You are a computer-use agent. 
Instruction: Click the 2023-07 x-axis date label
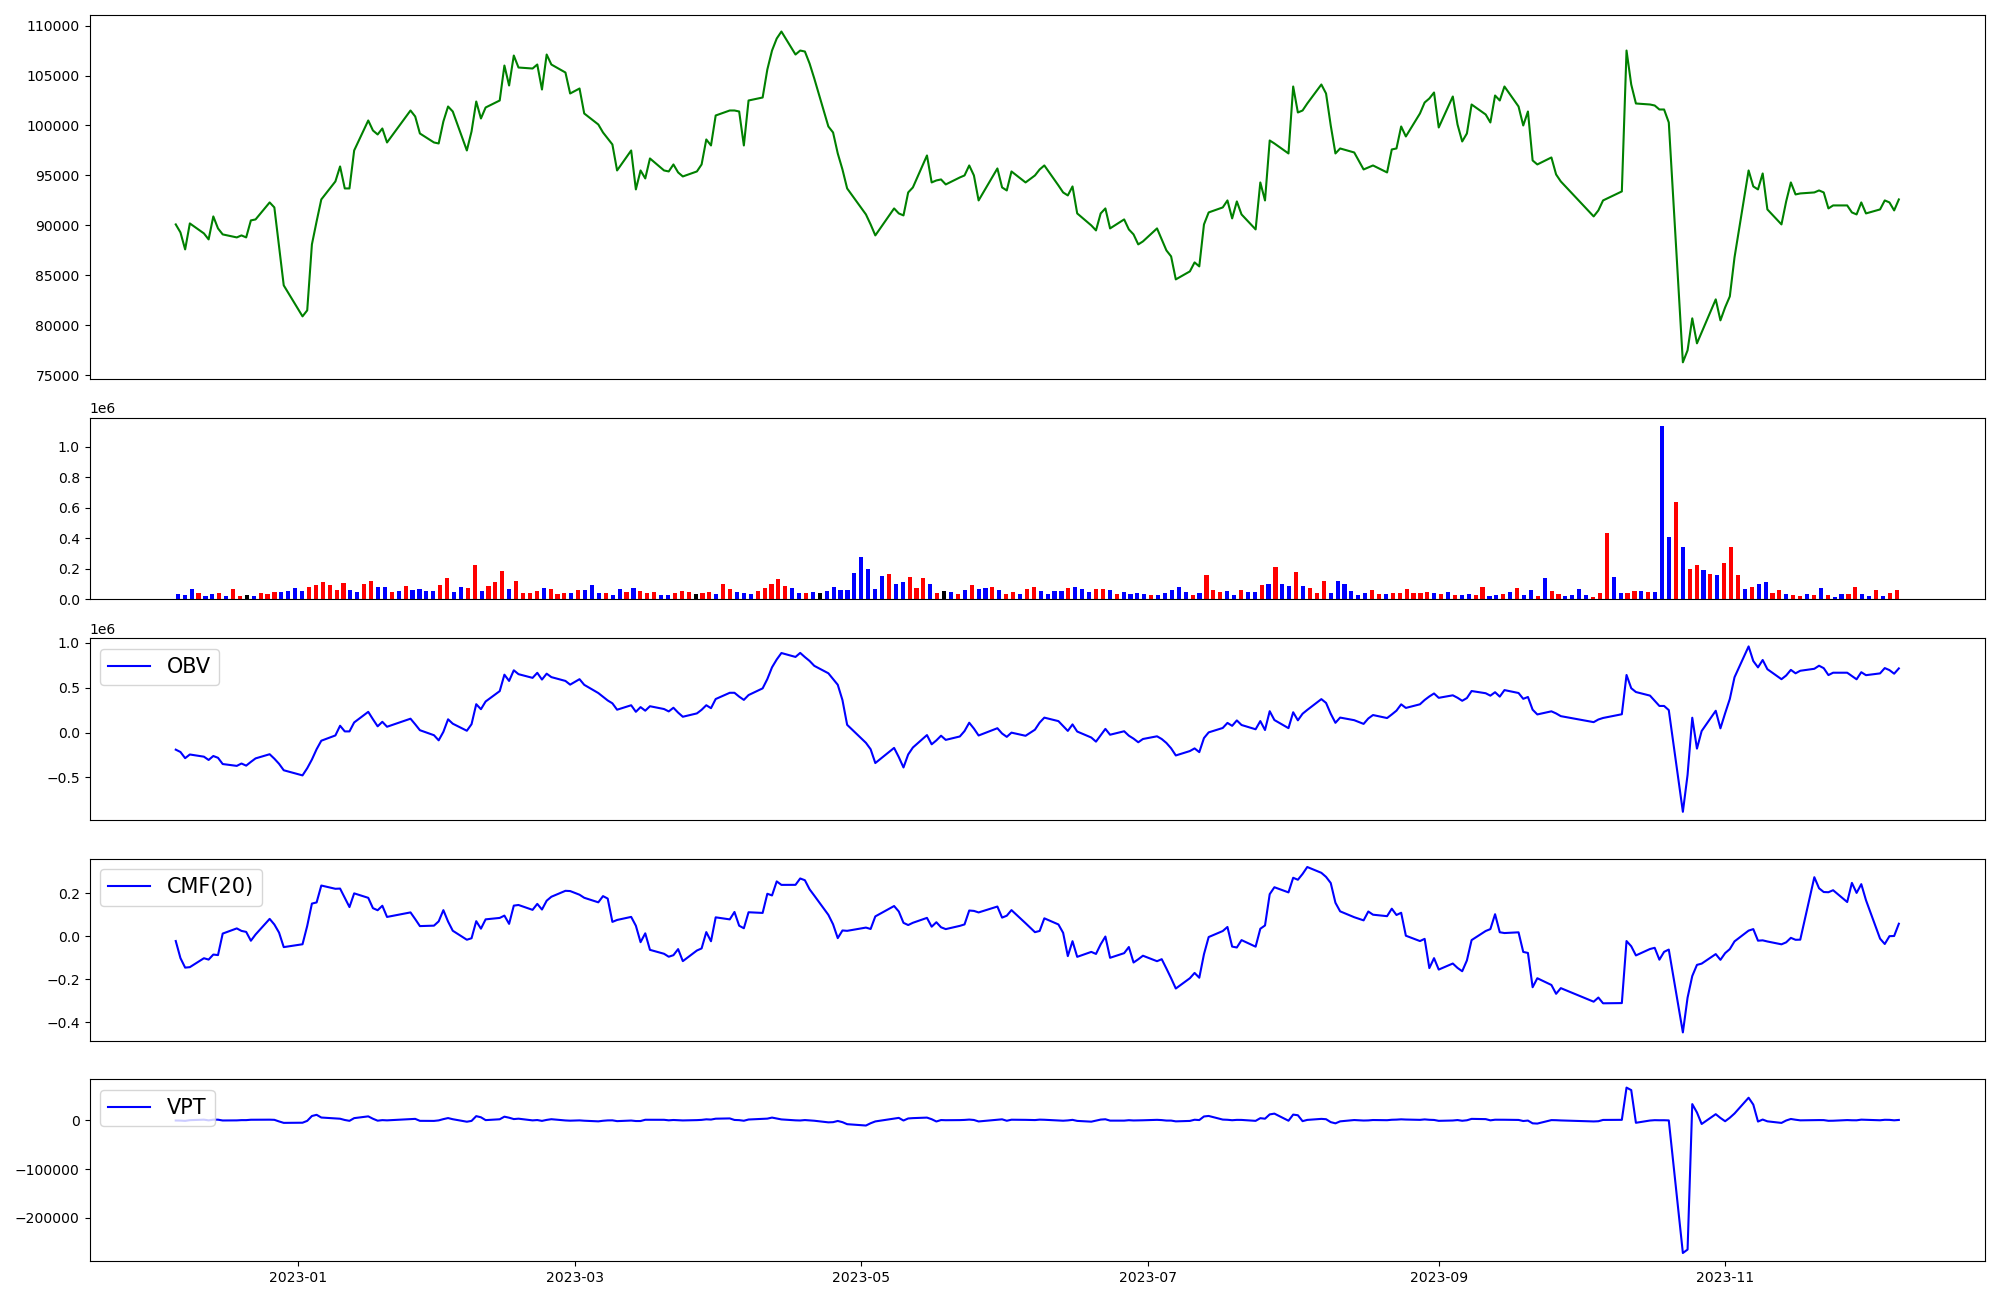point(1148,1277)
